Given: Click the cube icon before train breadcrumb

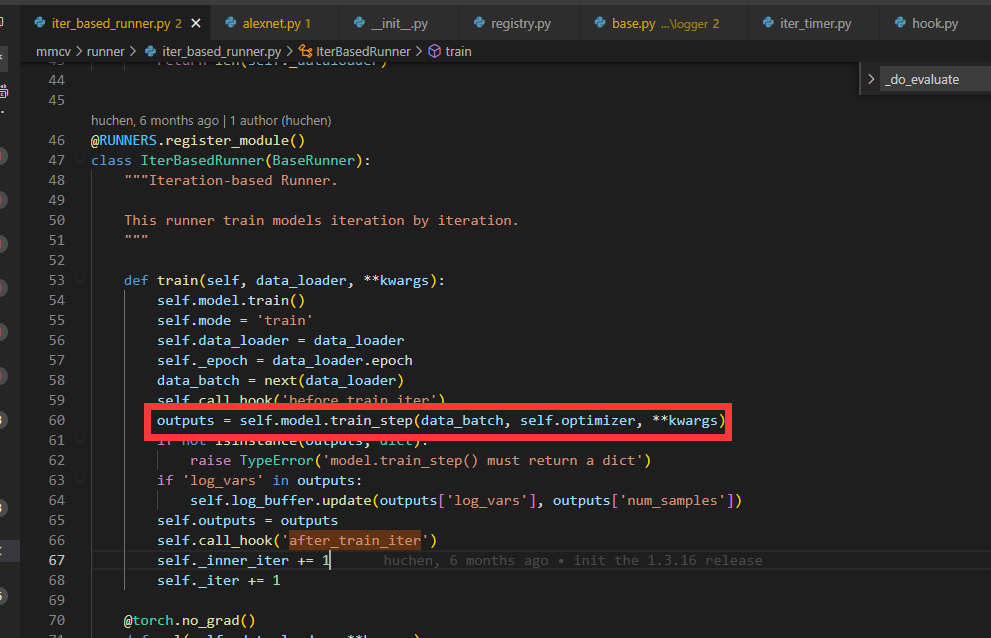Looking at the screenshot, I should tap(434, 51).
